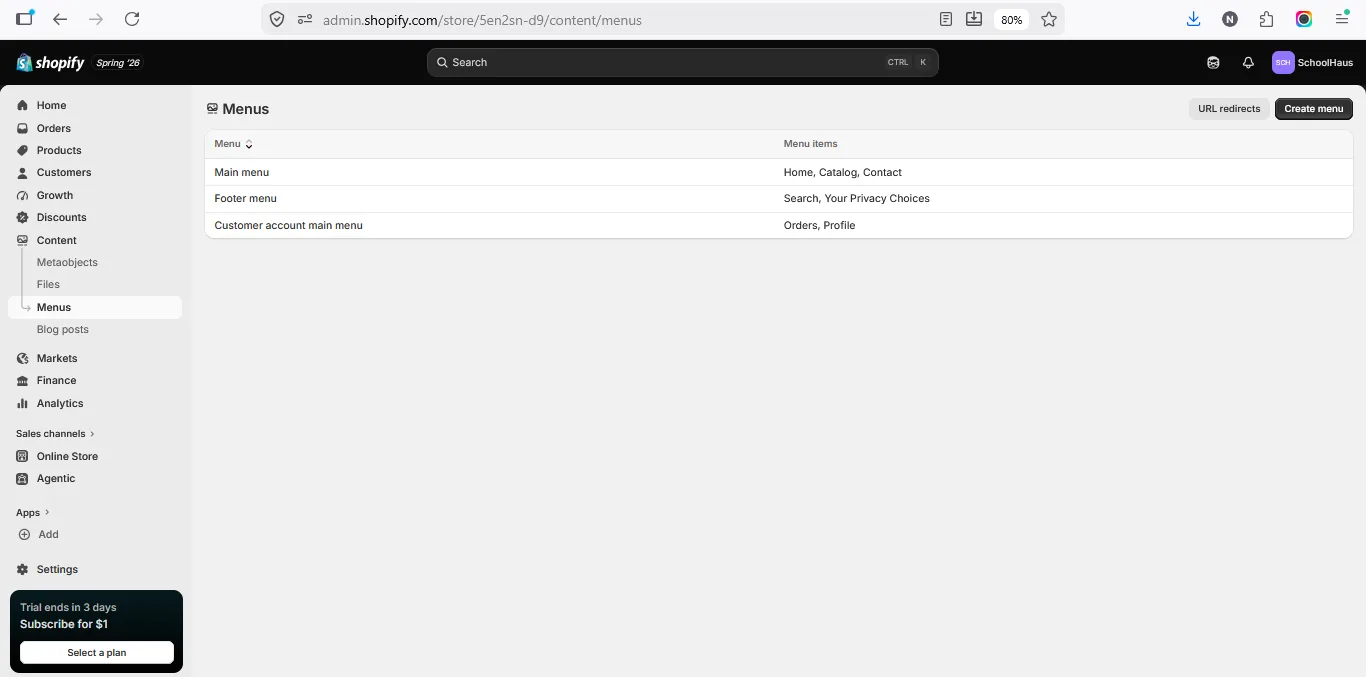The image size is (1366, 677).
Task: Expand the Apps section
Action: (x=32, y=512)
